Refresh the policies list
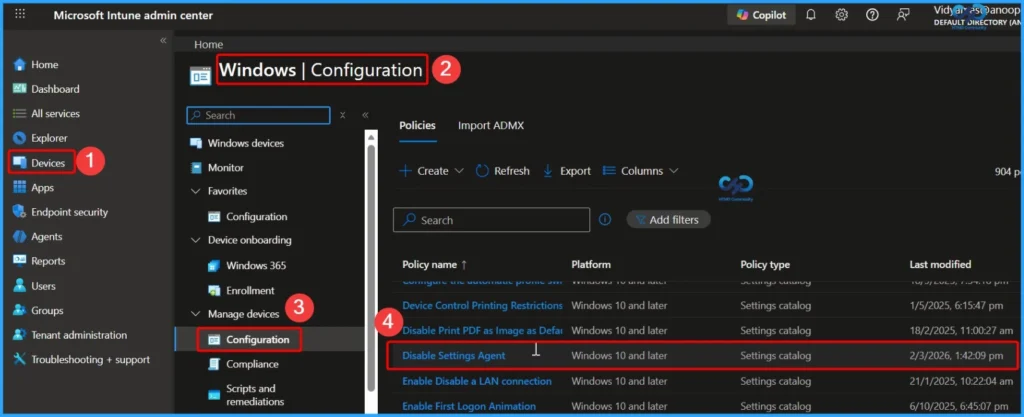Viewport: 1024px width, 417px height. [502, 171]
